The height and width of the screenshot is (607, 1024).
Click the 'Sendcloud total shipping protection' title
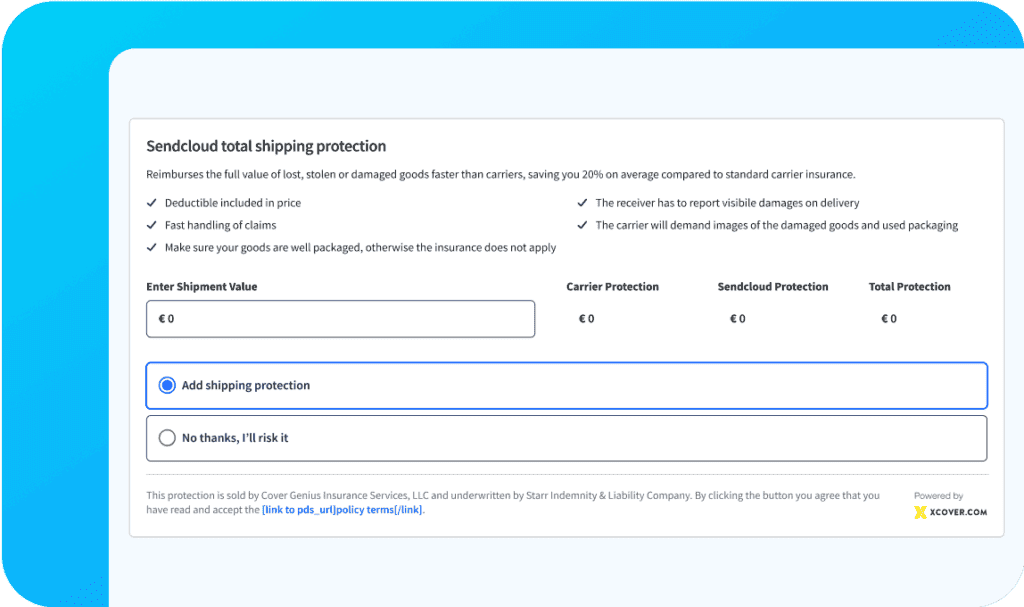pyautogui.click(x=266, y=145)
